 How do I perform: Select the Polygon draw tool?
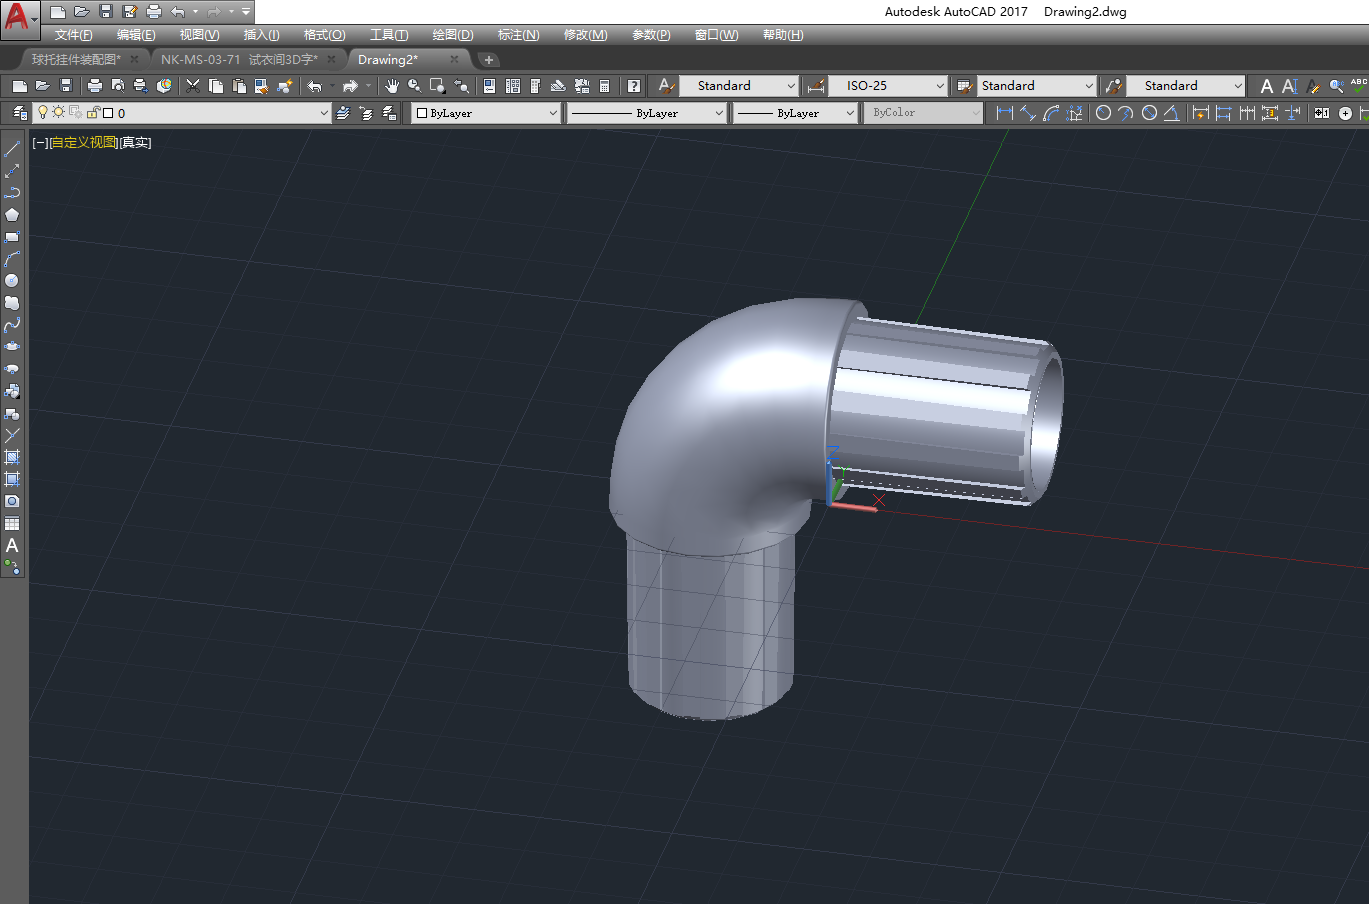(x=12, y=215)
